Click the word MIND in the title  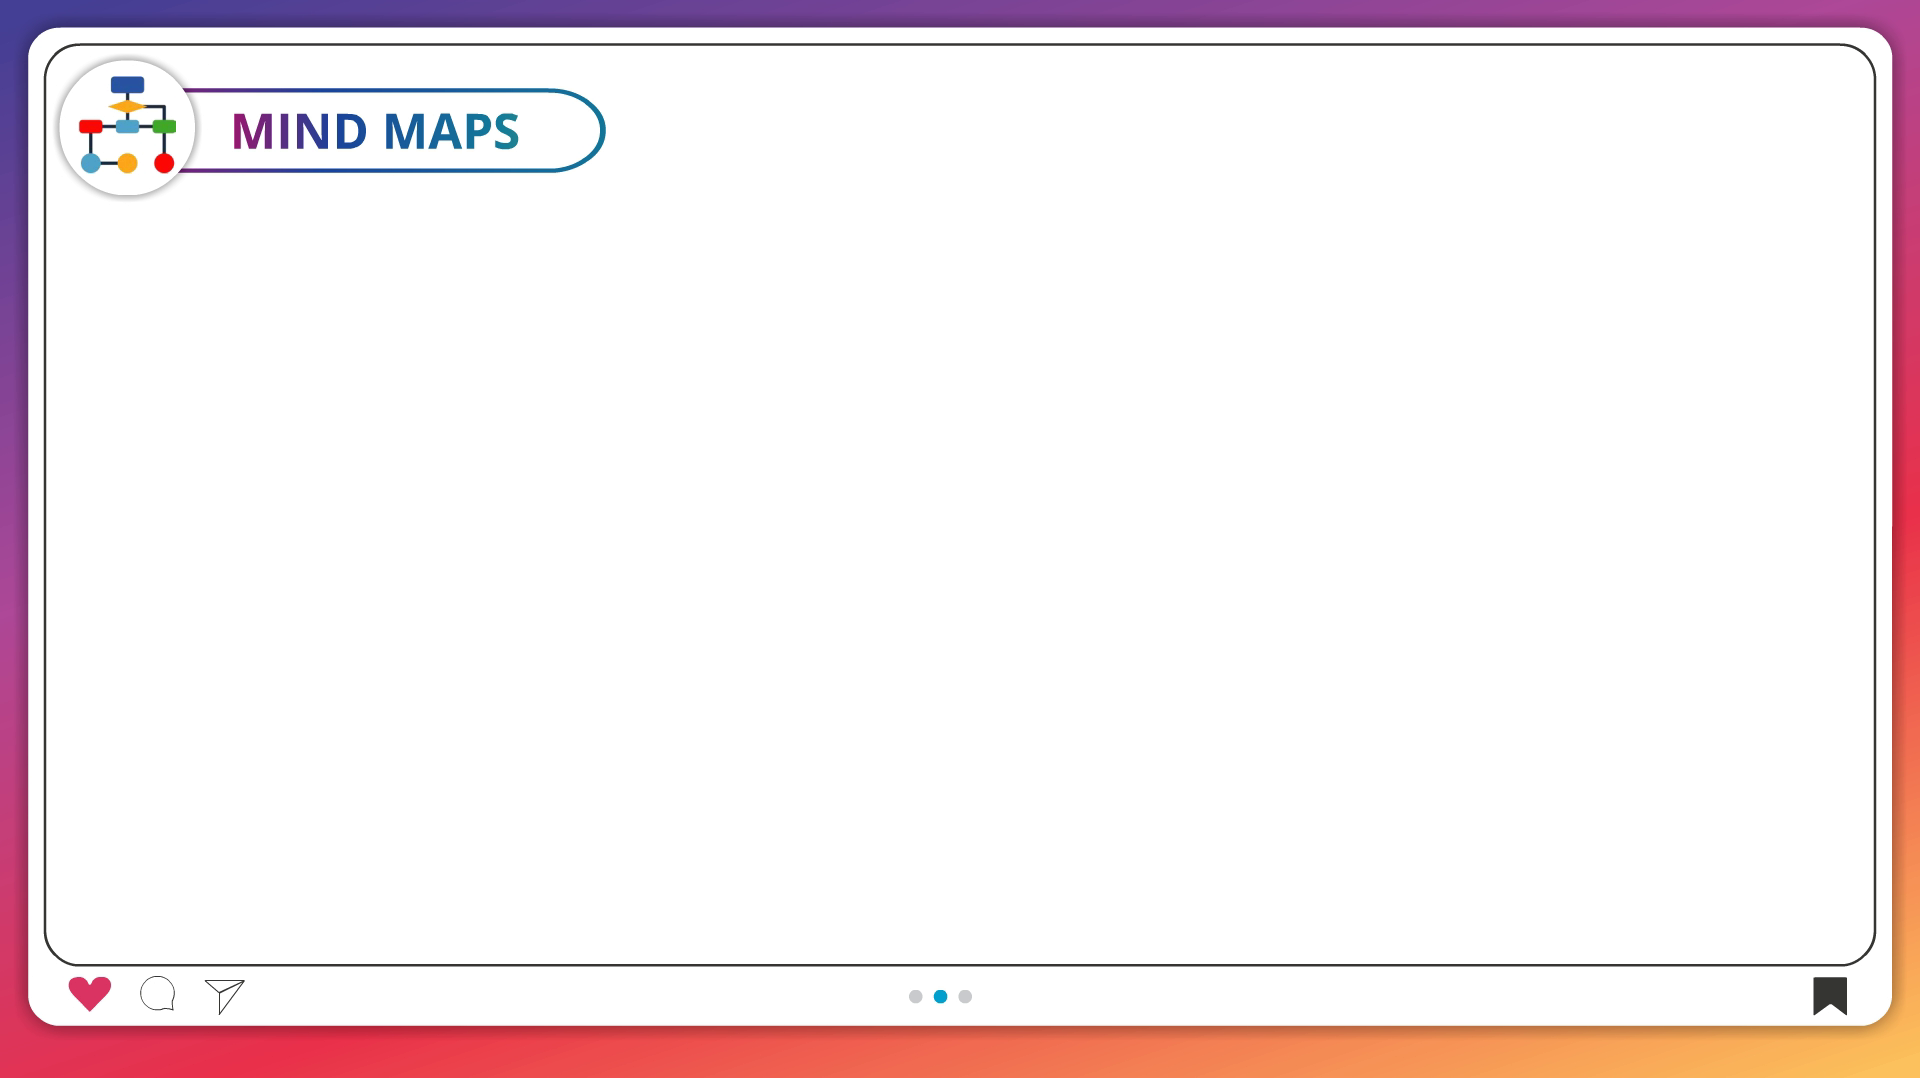[299, 132]
